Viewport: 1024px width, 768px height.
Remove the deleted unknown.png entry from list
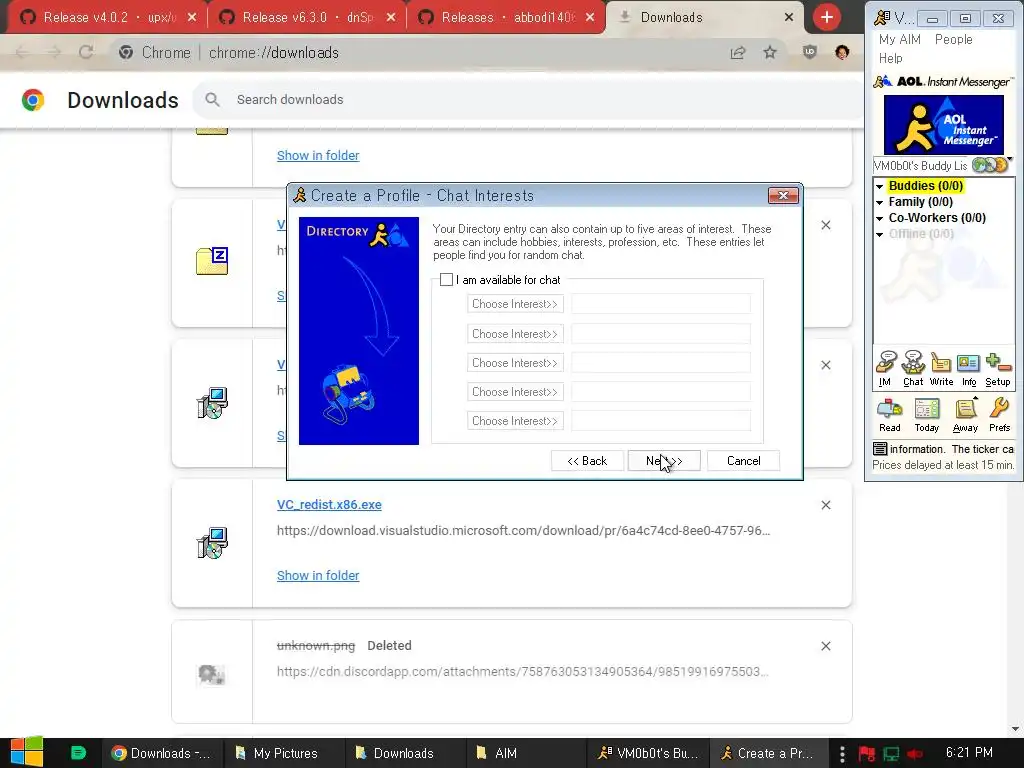[x=825, y=646]
